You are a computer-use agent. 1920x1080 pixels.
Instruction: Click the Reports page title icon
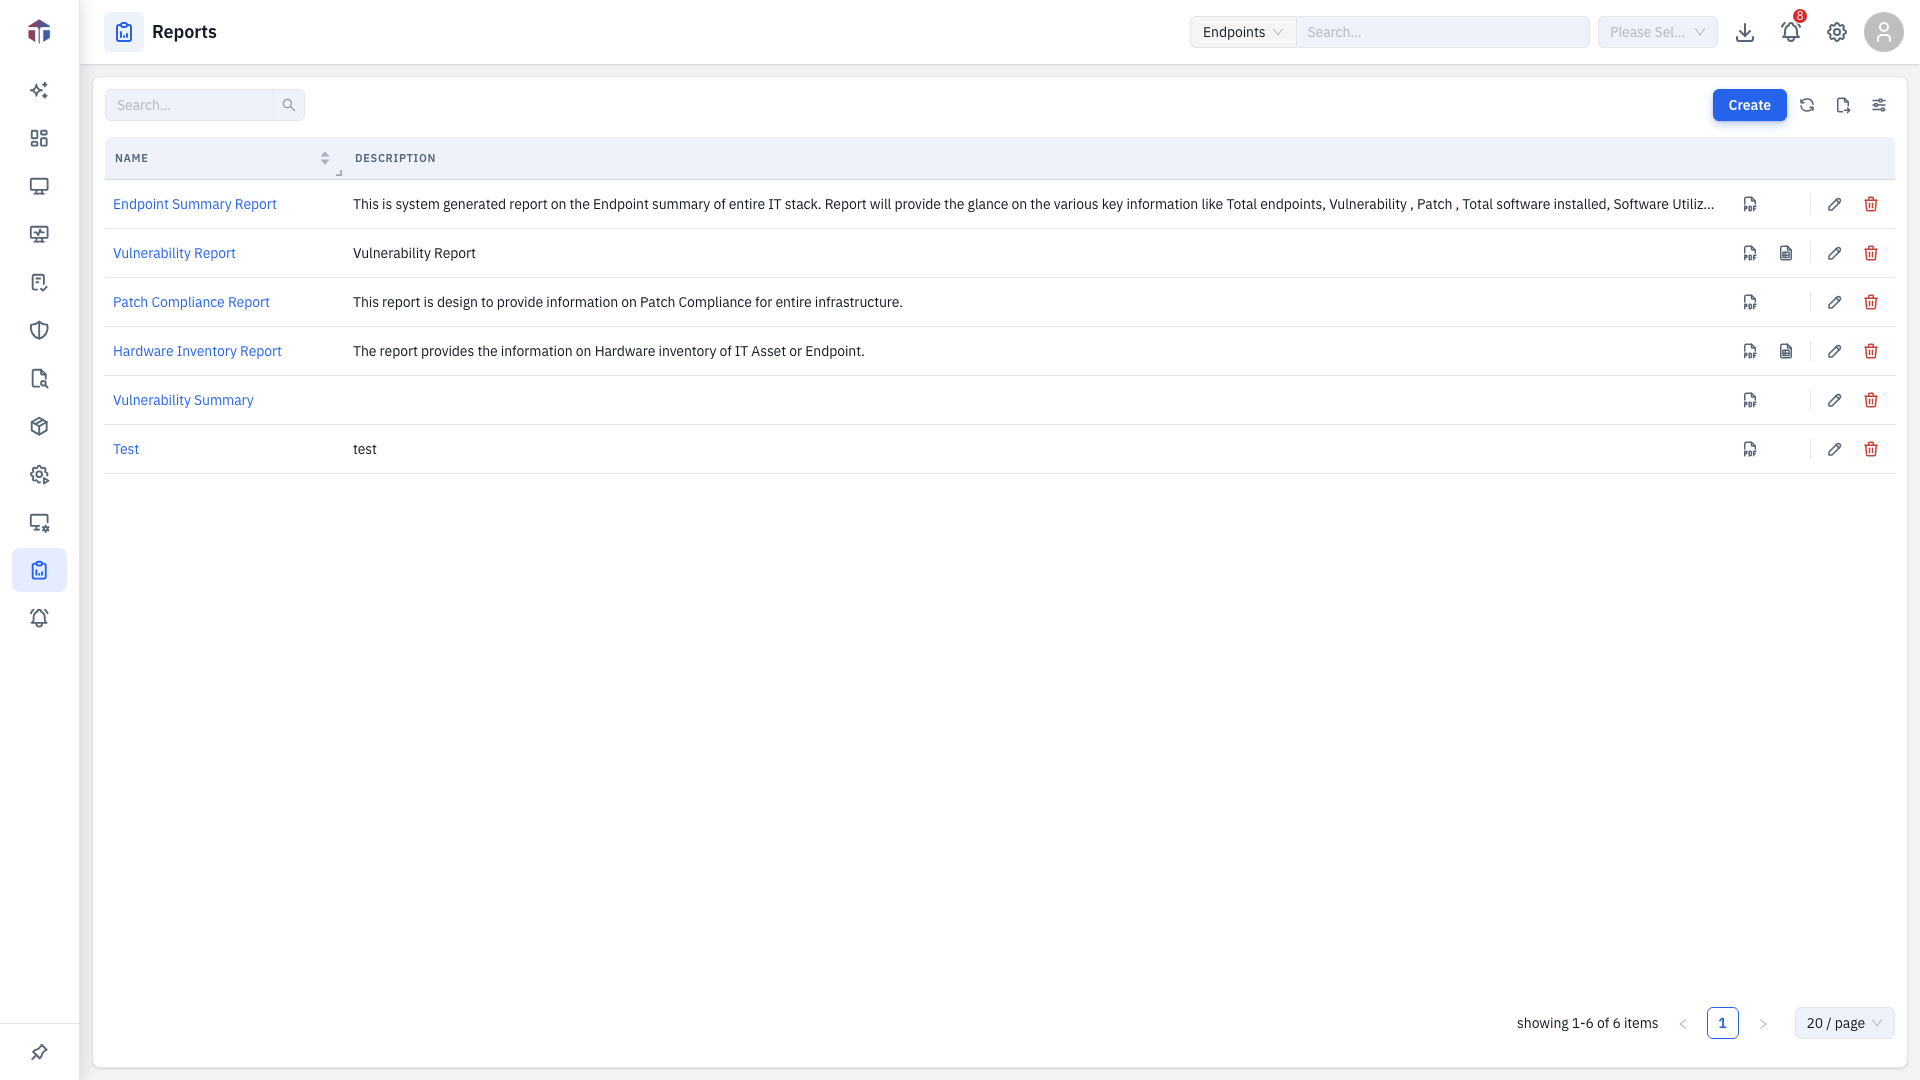pyautogui.click(x=124, y=32)
